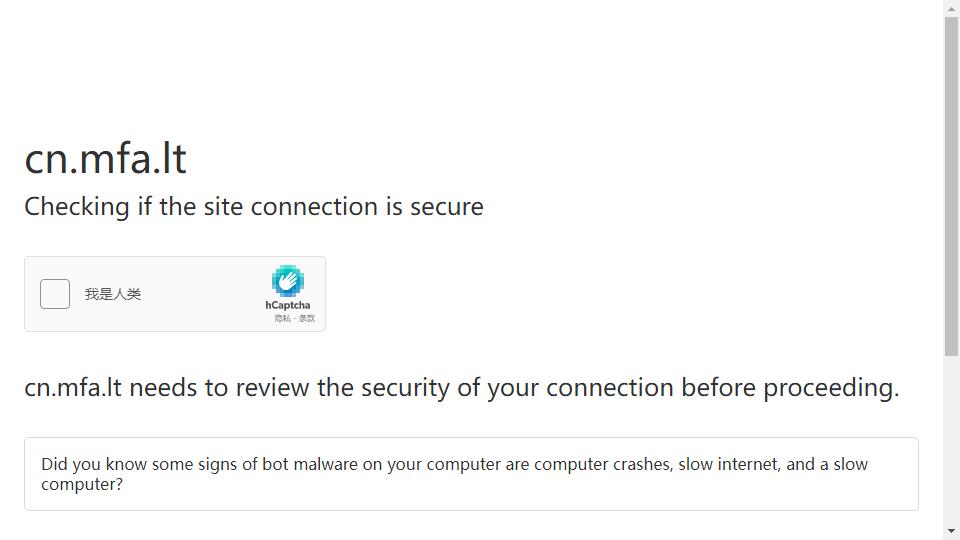Click the empty scrollbar track below thumb

click(951, 440)
